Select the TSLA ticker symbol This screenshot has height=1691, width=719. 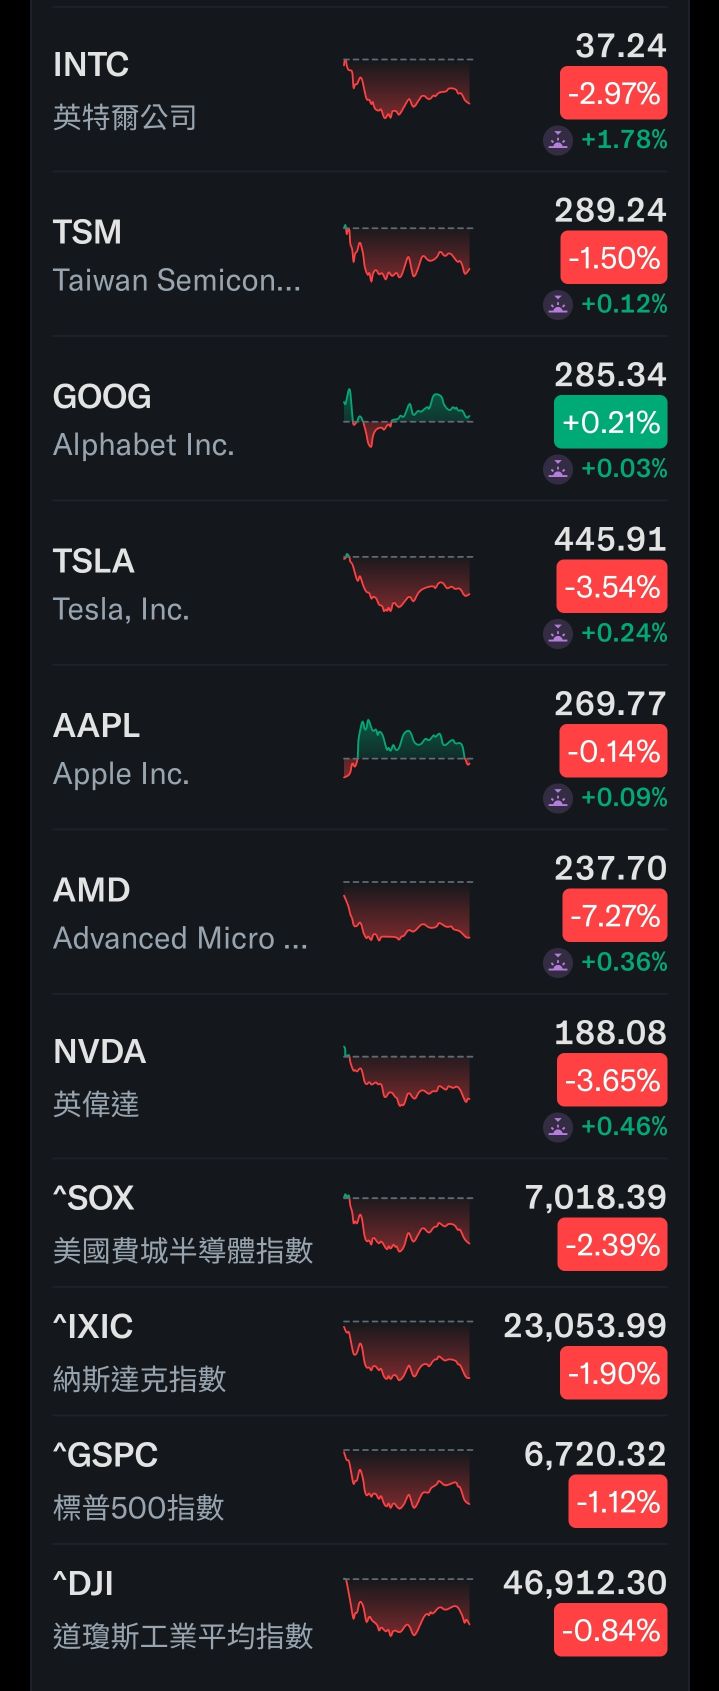click(93, 561)
